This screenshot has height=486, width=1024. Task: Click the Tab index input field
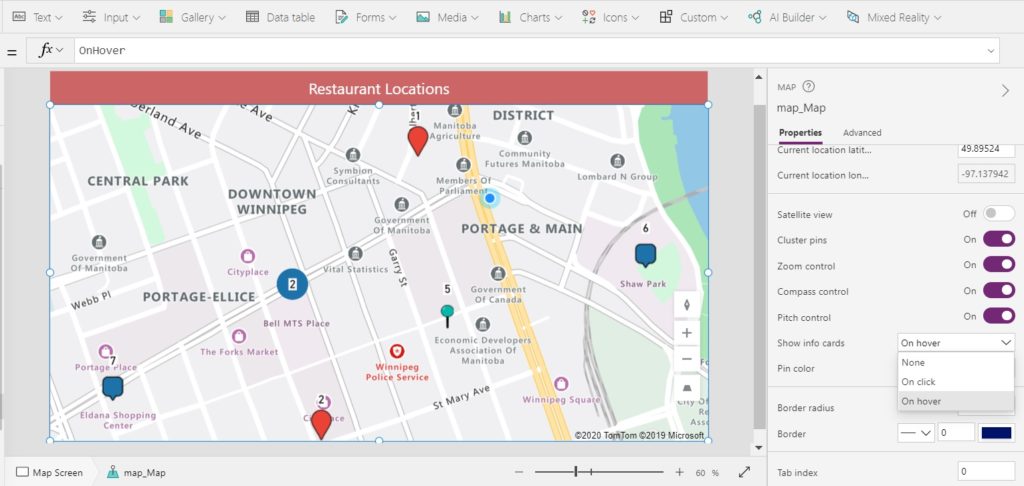point(986,472)
